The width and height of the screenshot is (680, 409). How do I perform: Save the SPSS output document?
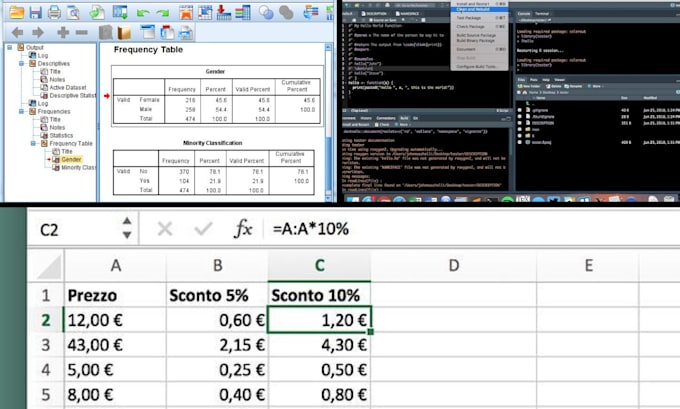[x=36, y=12]
